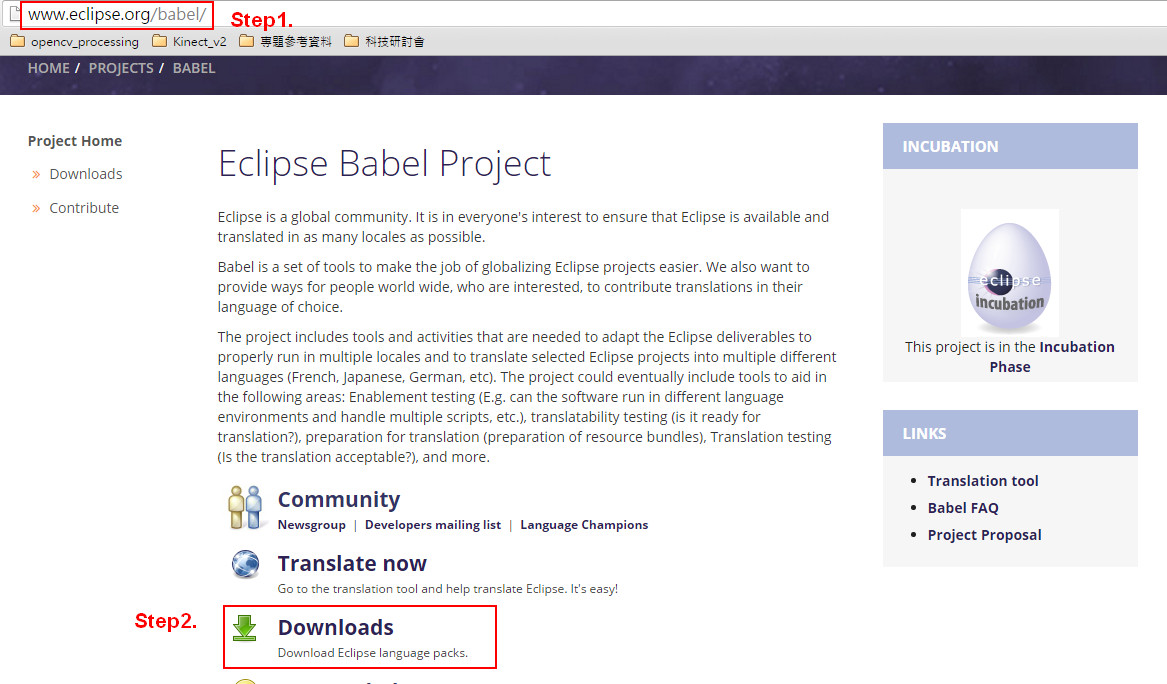
Task: Open the Translation tool link
Action: (x=982, y=481)
